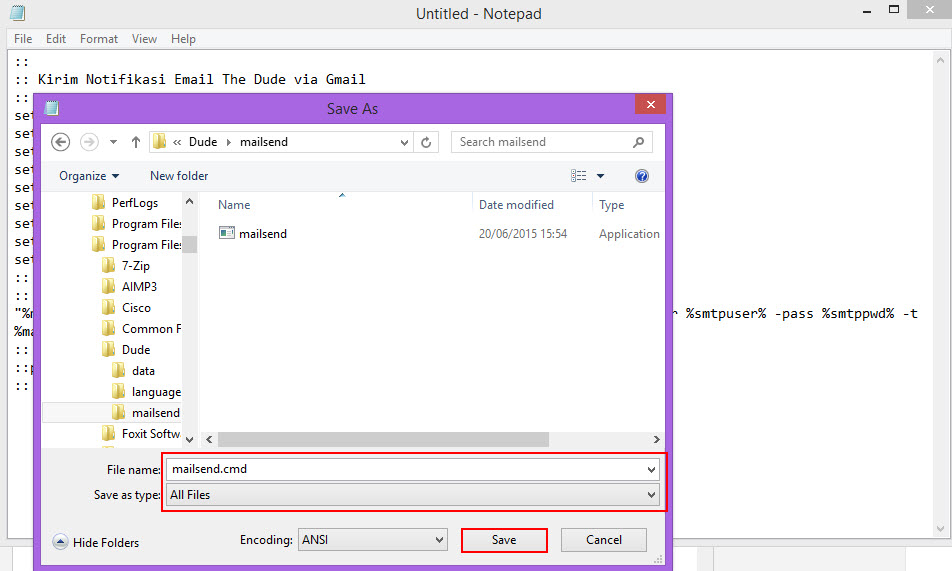Close the Save As dialog
This screenshot has width=952, height=571.
click(x=650, y=104)
